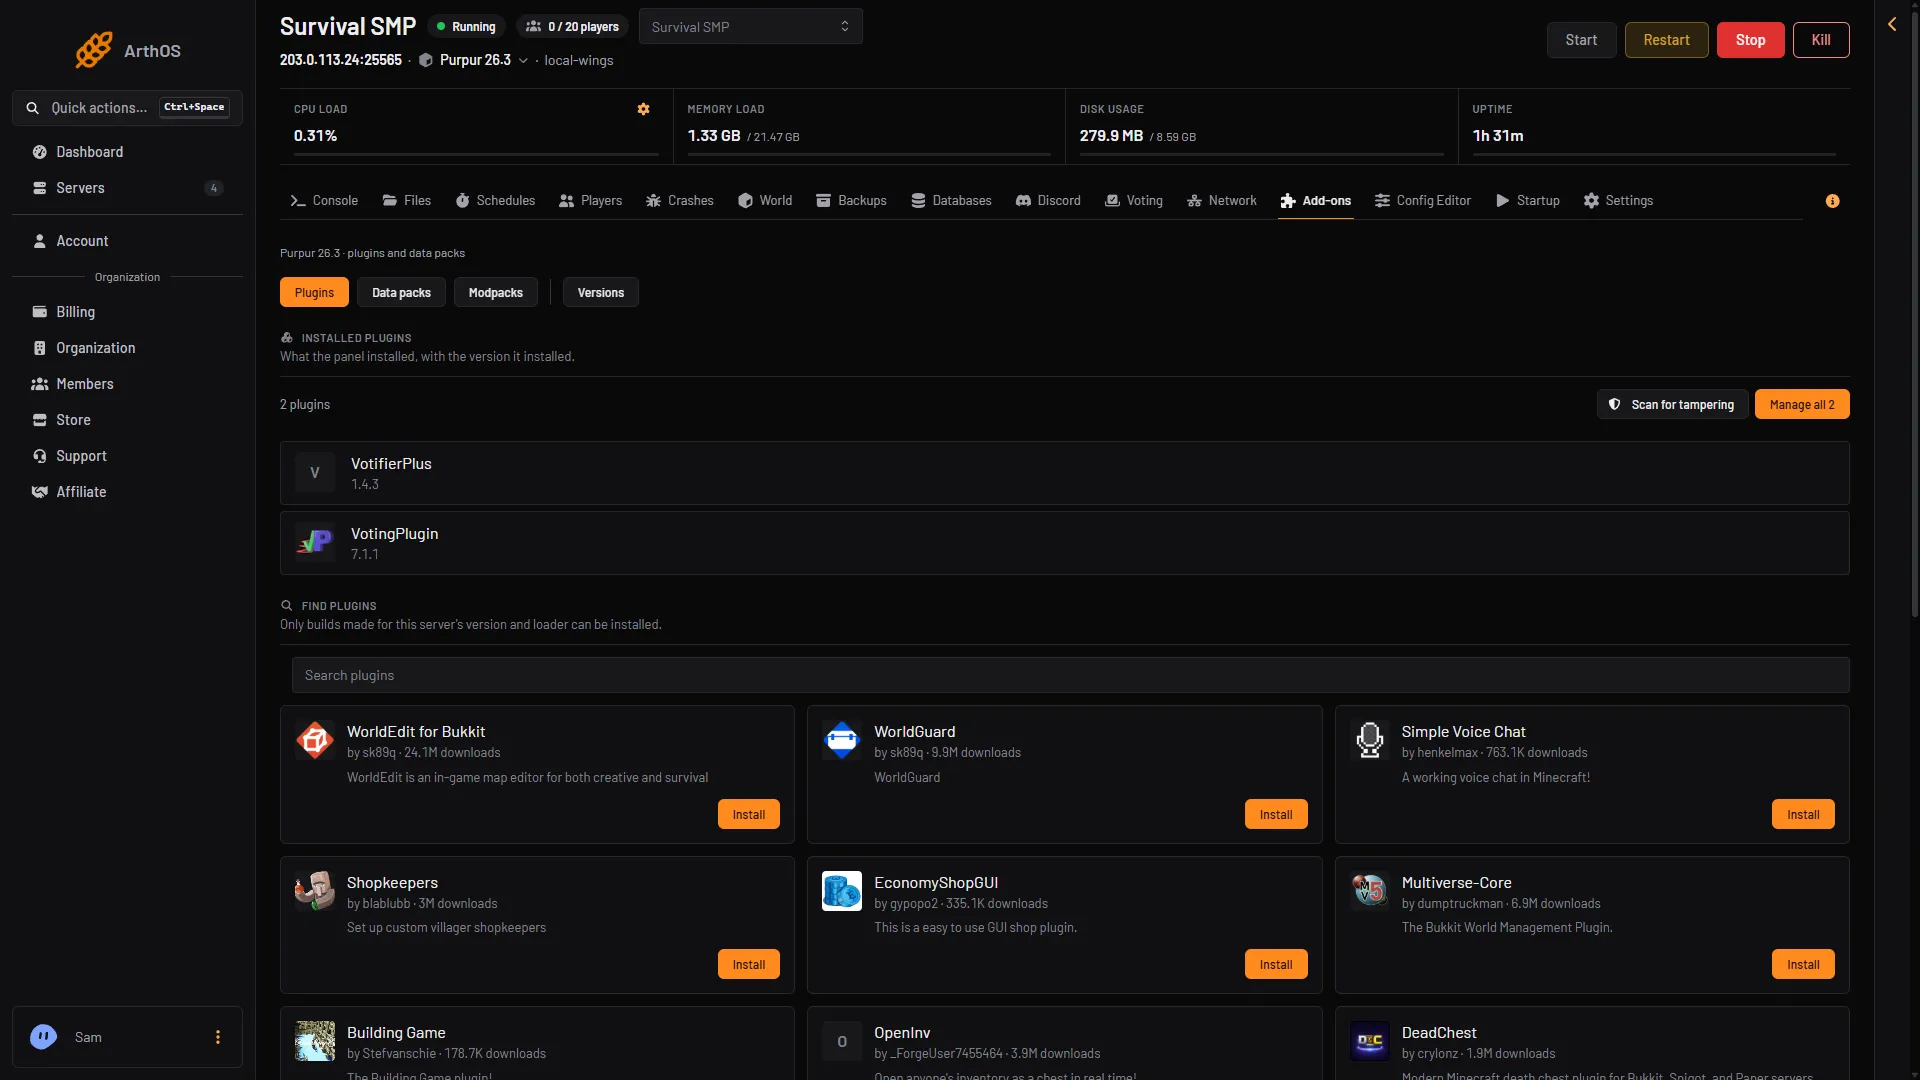Viewport: 1920px width, 1080px height.
Task: Click the orange info icon by tabs
Action: click(x=1832, y=201)
